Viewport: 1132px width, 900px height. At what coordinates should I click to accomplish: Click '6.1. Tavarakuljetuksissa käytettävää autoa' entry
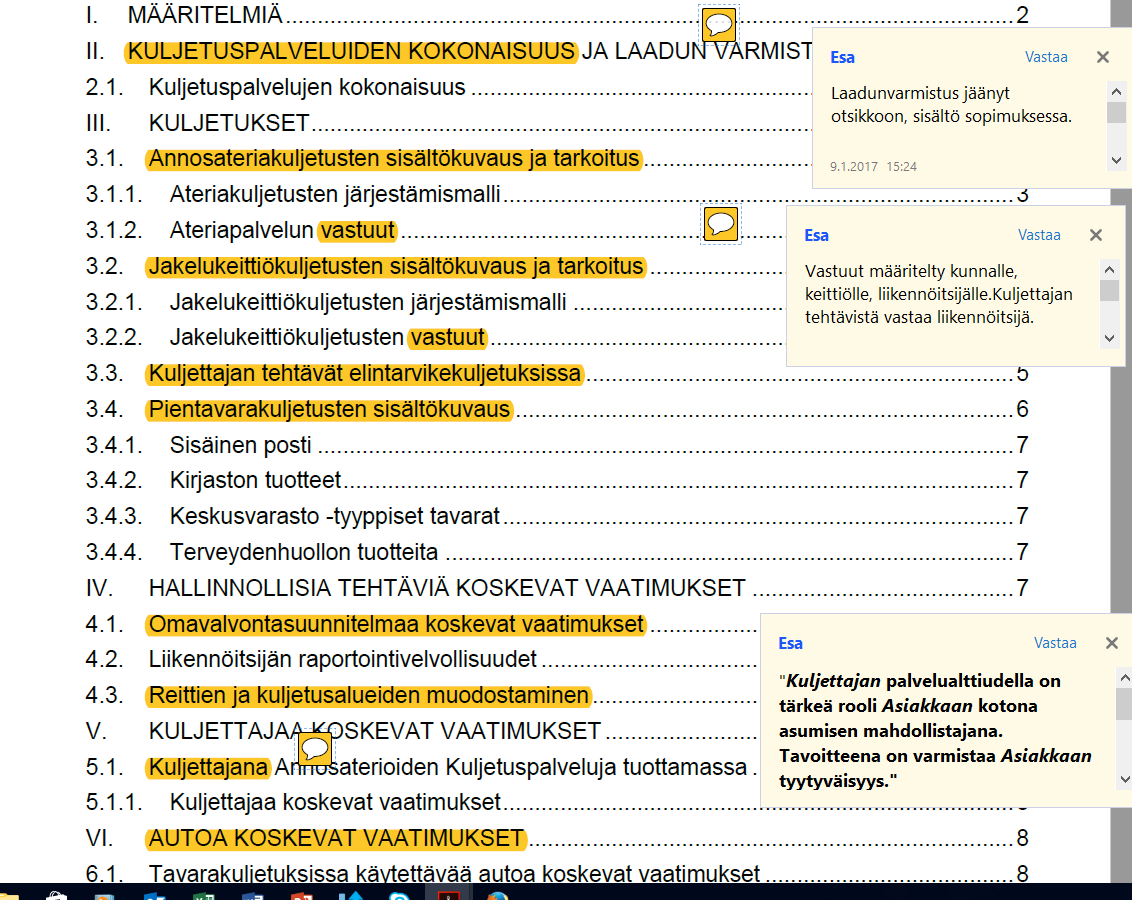(422, 873)
